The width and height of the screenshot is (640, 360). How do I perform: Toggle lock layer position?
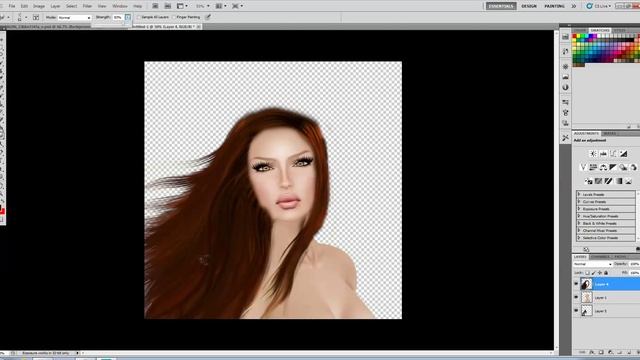pyautogui.click(x=600, y=273)
